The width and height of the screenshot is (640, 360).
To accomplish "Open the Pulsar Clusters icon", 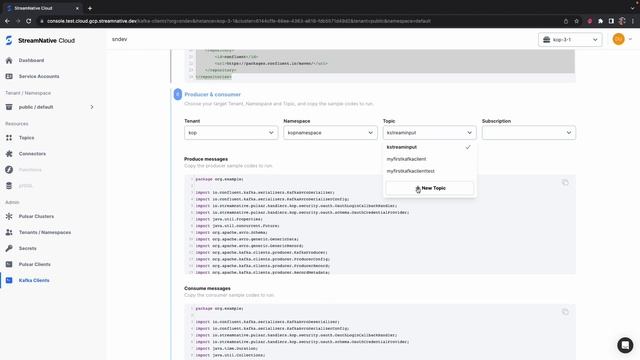I will click(9, 216).
